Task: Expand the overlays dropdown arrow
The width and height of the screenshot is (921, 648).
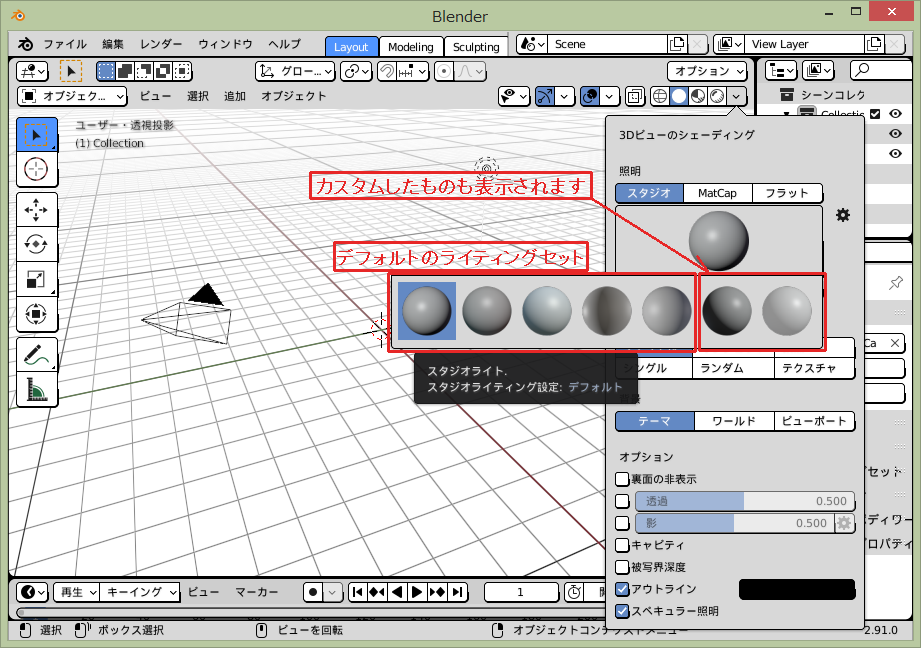Action: (609, 96)
